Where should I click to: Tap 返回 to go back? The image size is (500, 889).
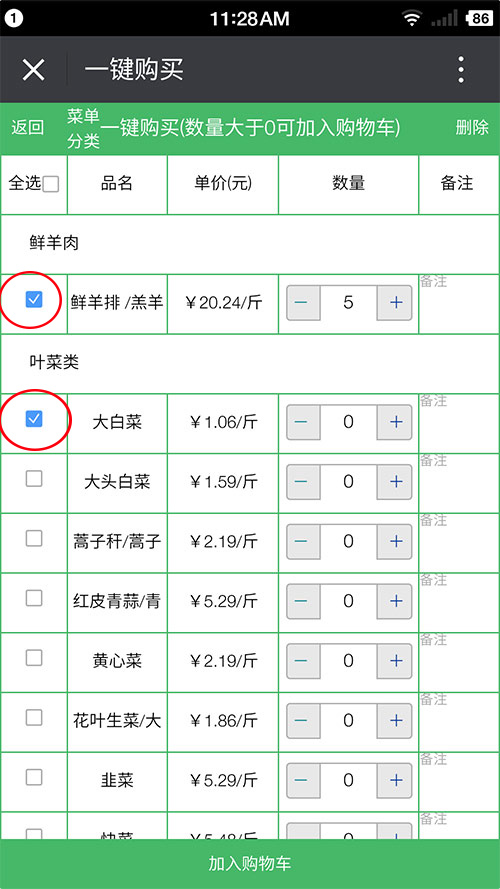pos(28,128)
